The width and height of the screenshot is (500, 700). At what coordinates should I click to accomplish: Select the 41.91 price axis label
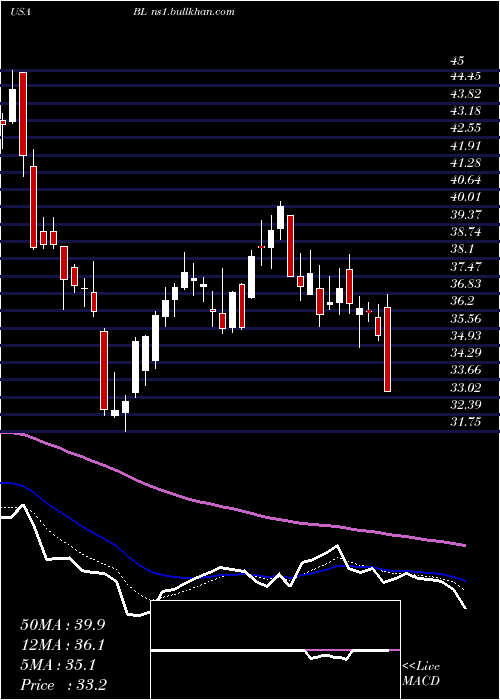466,146
